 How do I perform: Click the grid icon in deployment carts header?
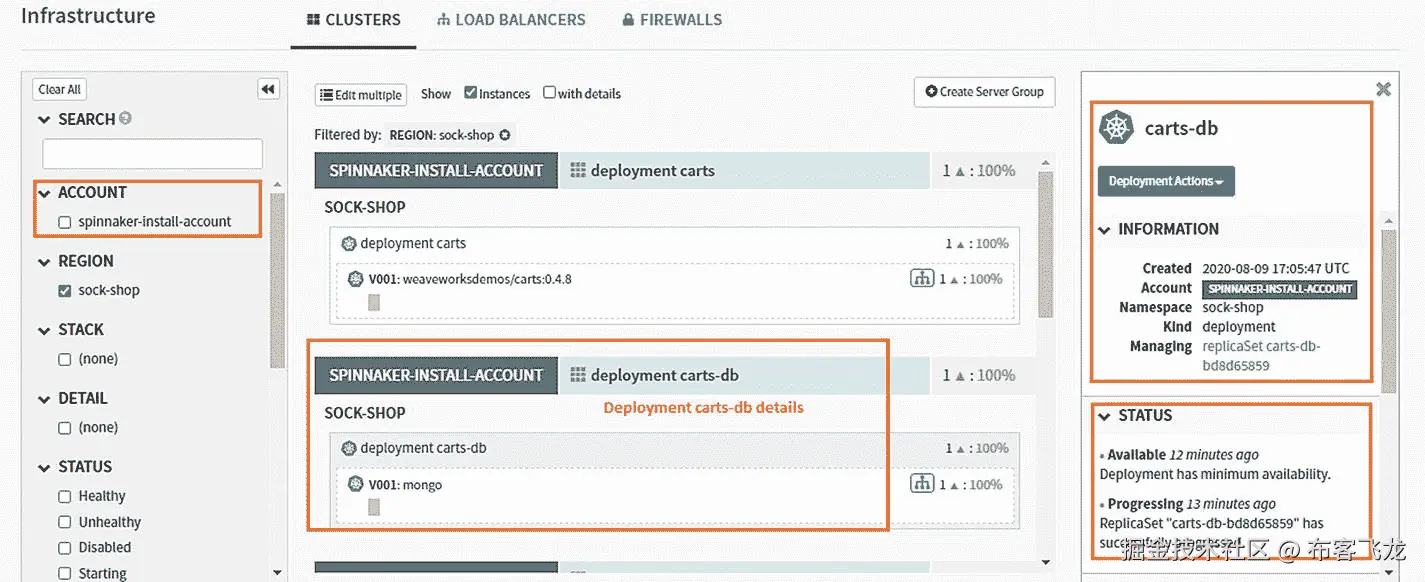578,170
